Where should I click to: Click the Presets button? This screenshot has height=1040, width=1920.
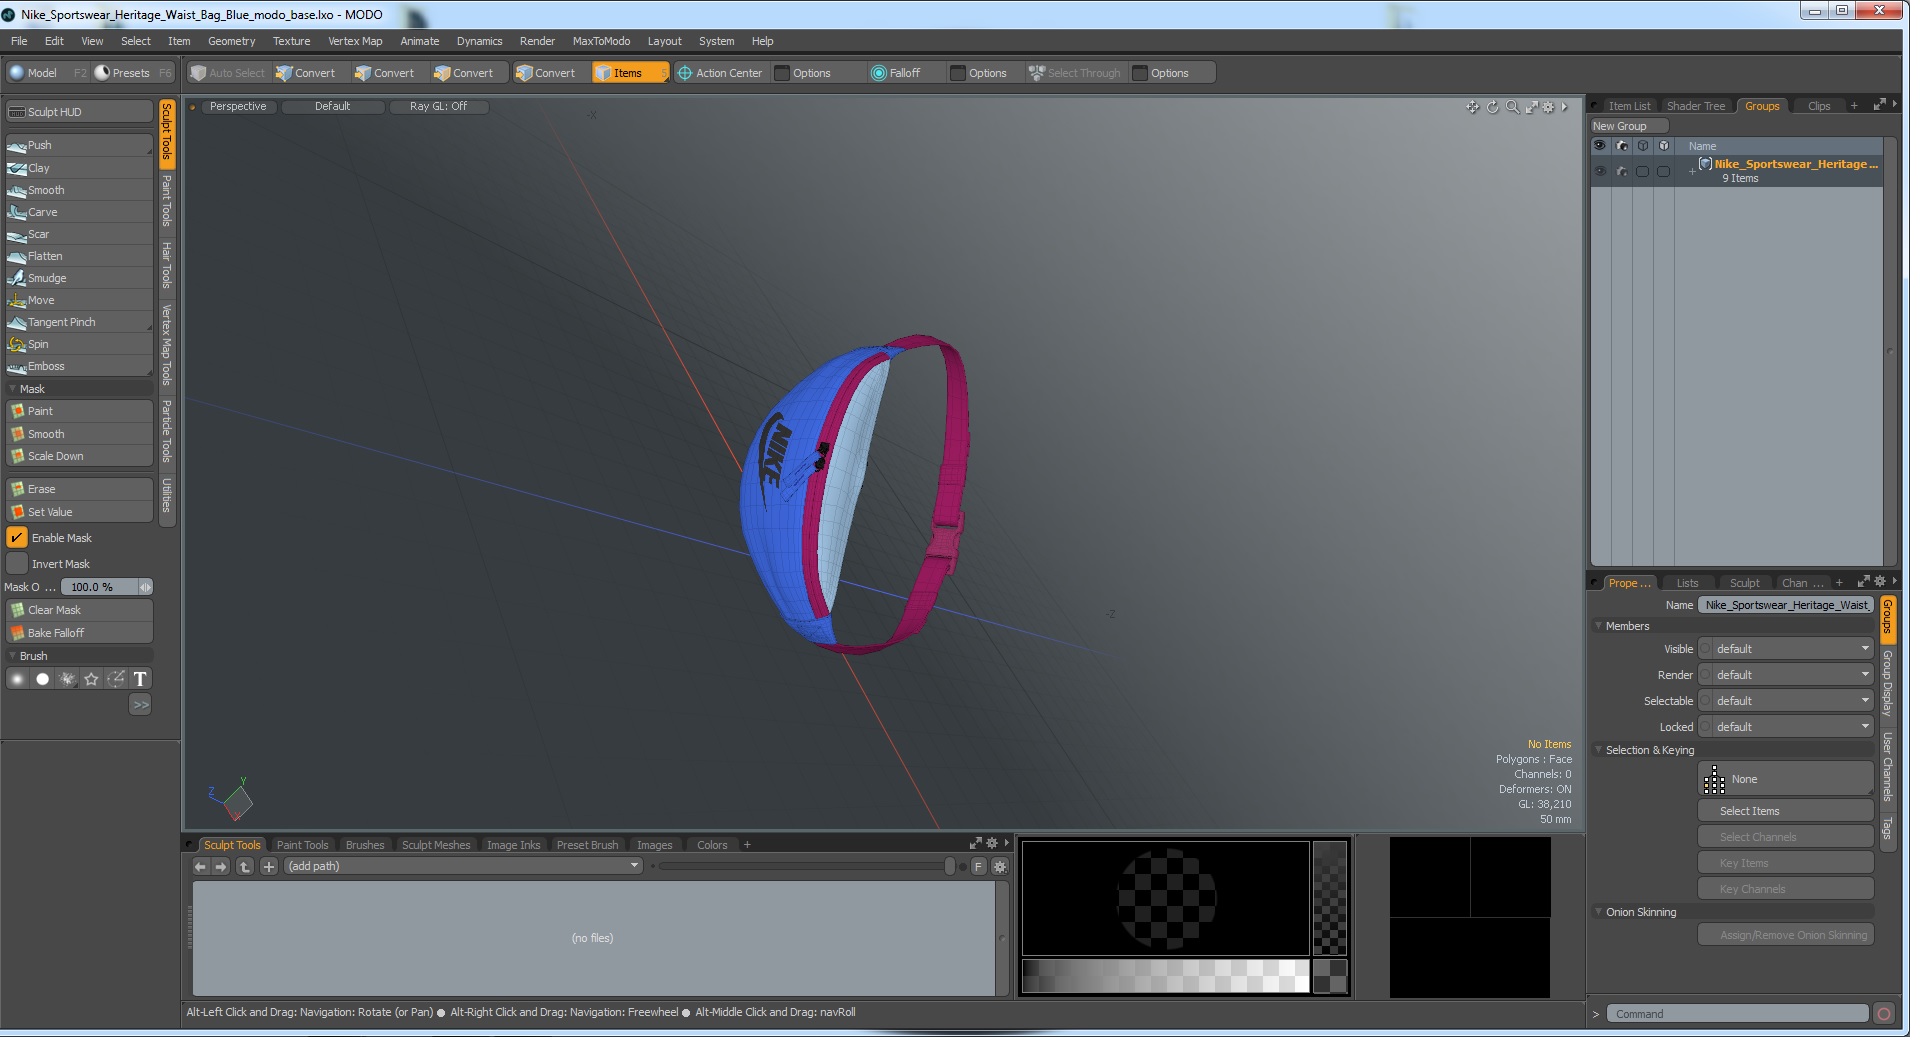point(132,73)
